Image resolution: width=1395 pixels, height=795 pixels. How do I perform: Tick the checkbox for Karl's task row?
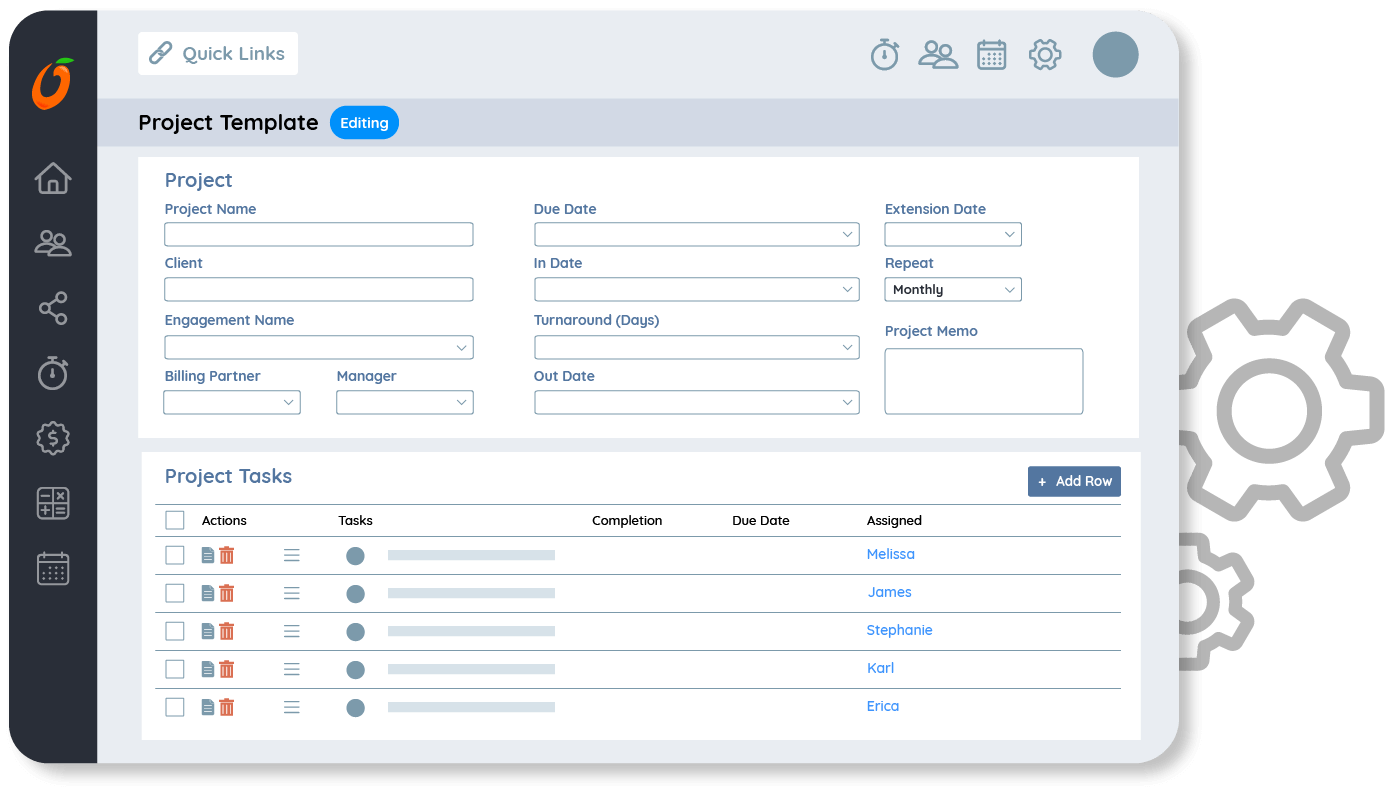pos(175,669)
